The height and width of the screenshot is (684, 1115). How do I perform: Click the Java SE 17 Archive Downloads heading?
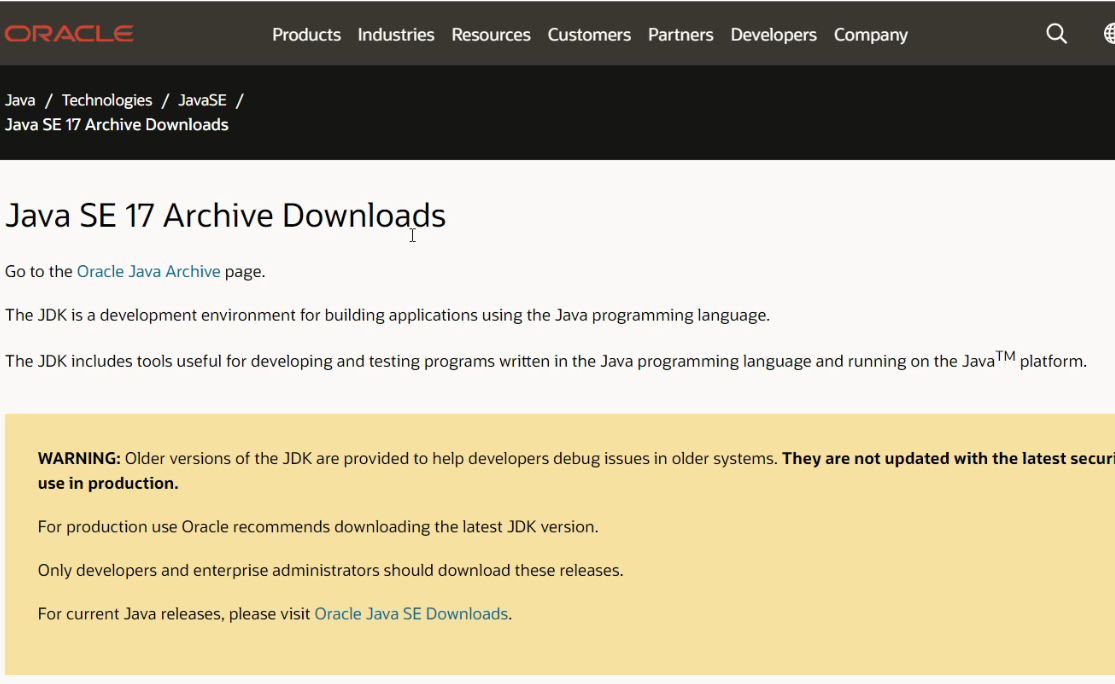(225, 215)
